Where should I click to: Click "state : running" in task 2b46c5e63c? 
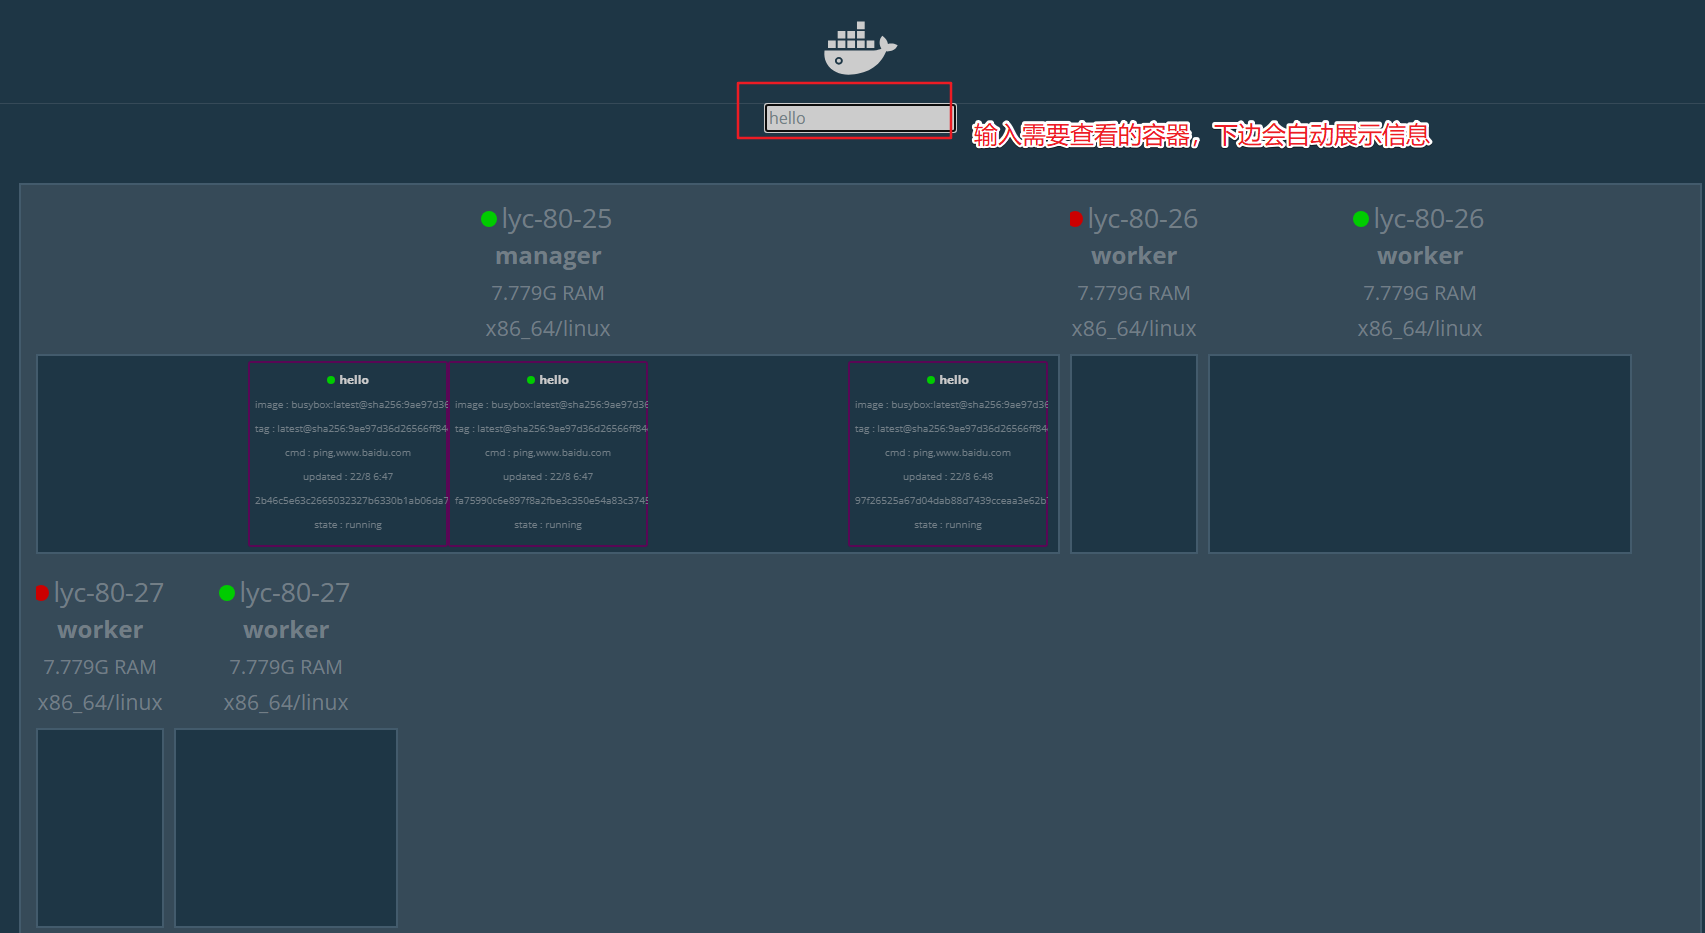click(x=348, y=525)
